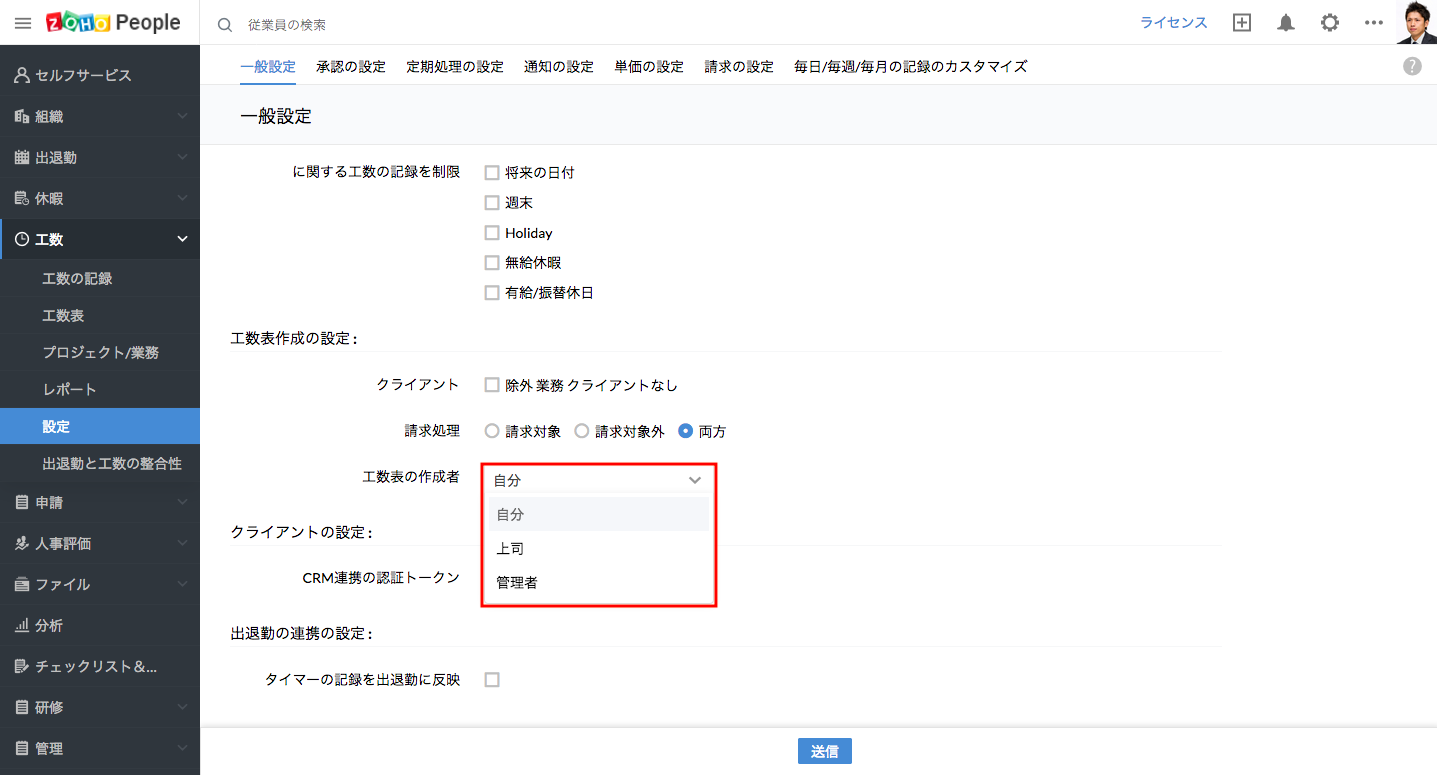
Task: Click the Zoho People logo
Action: point(113,23)
